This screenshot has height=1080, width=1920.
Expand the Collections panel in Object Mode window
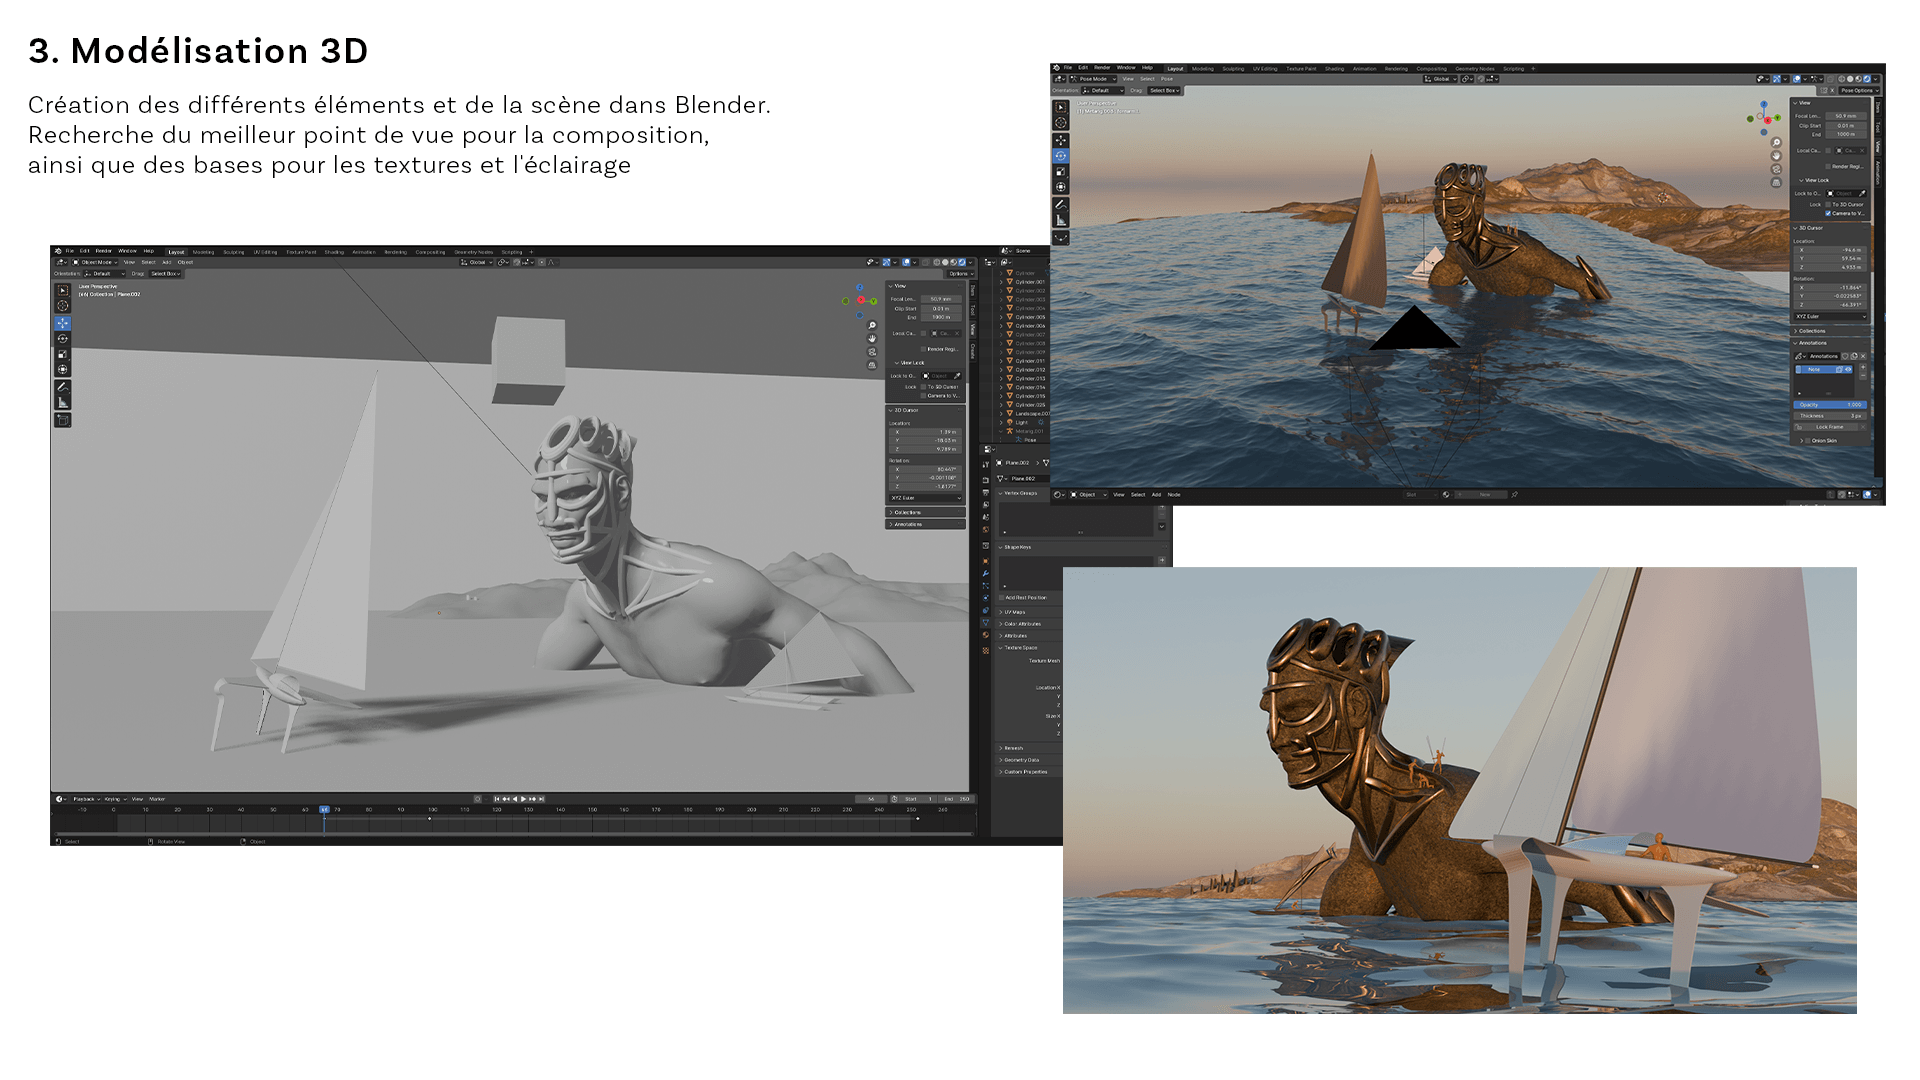coord(925,512)
